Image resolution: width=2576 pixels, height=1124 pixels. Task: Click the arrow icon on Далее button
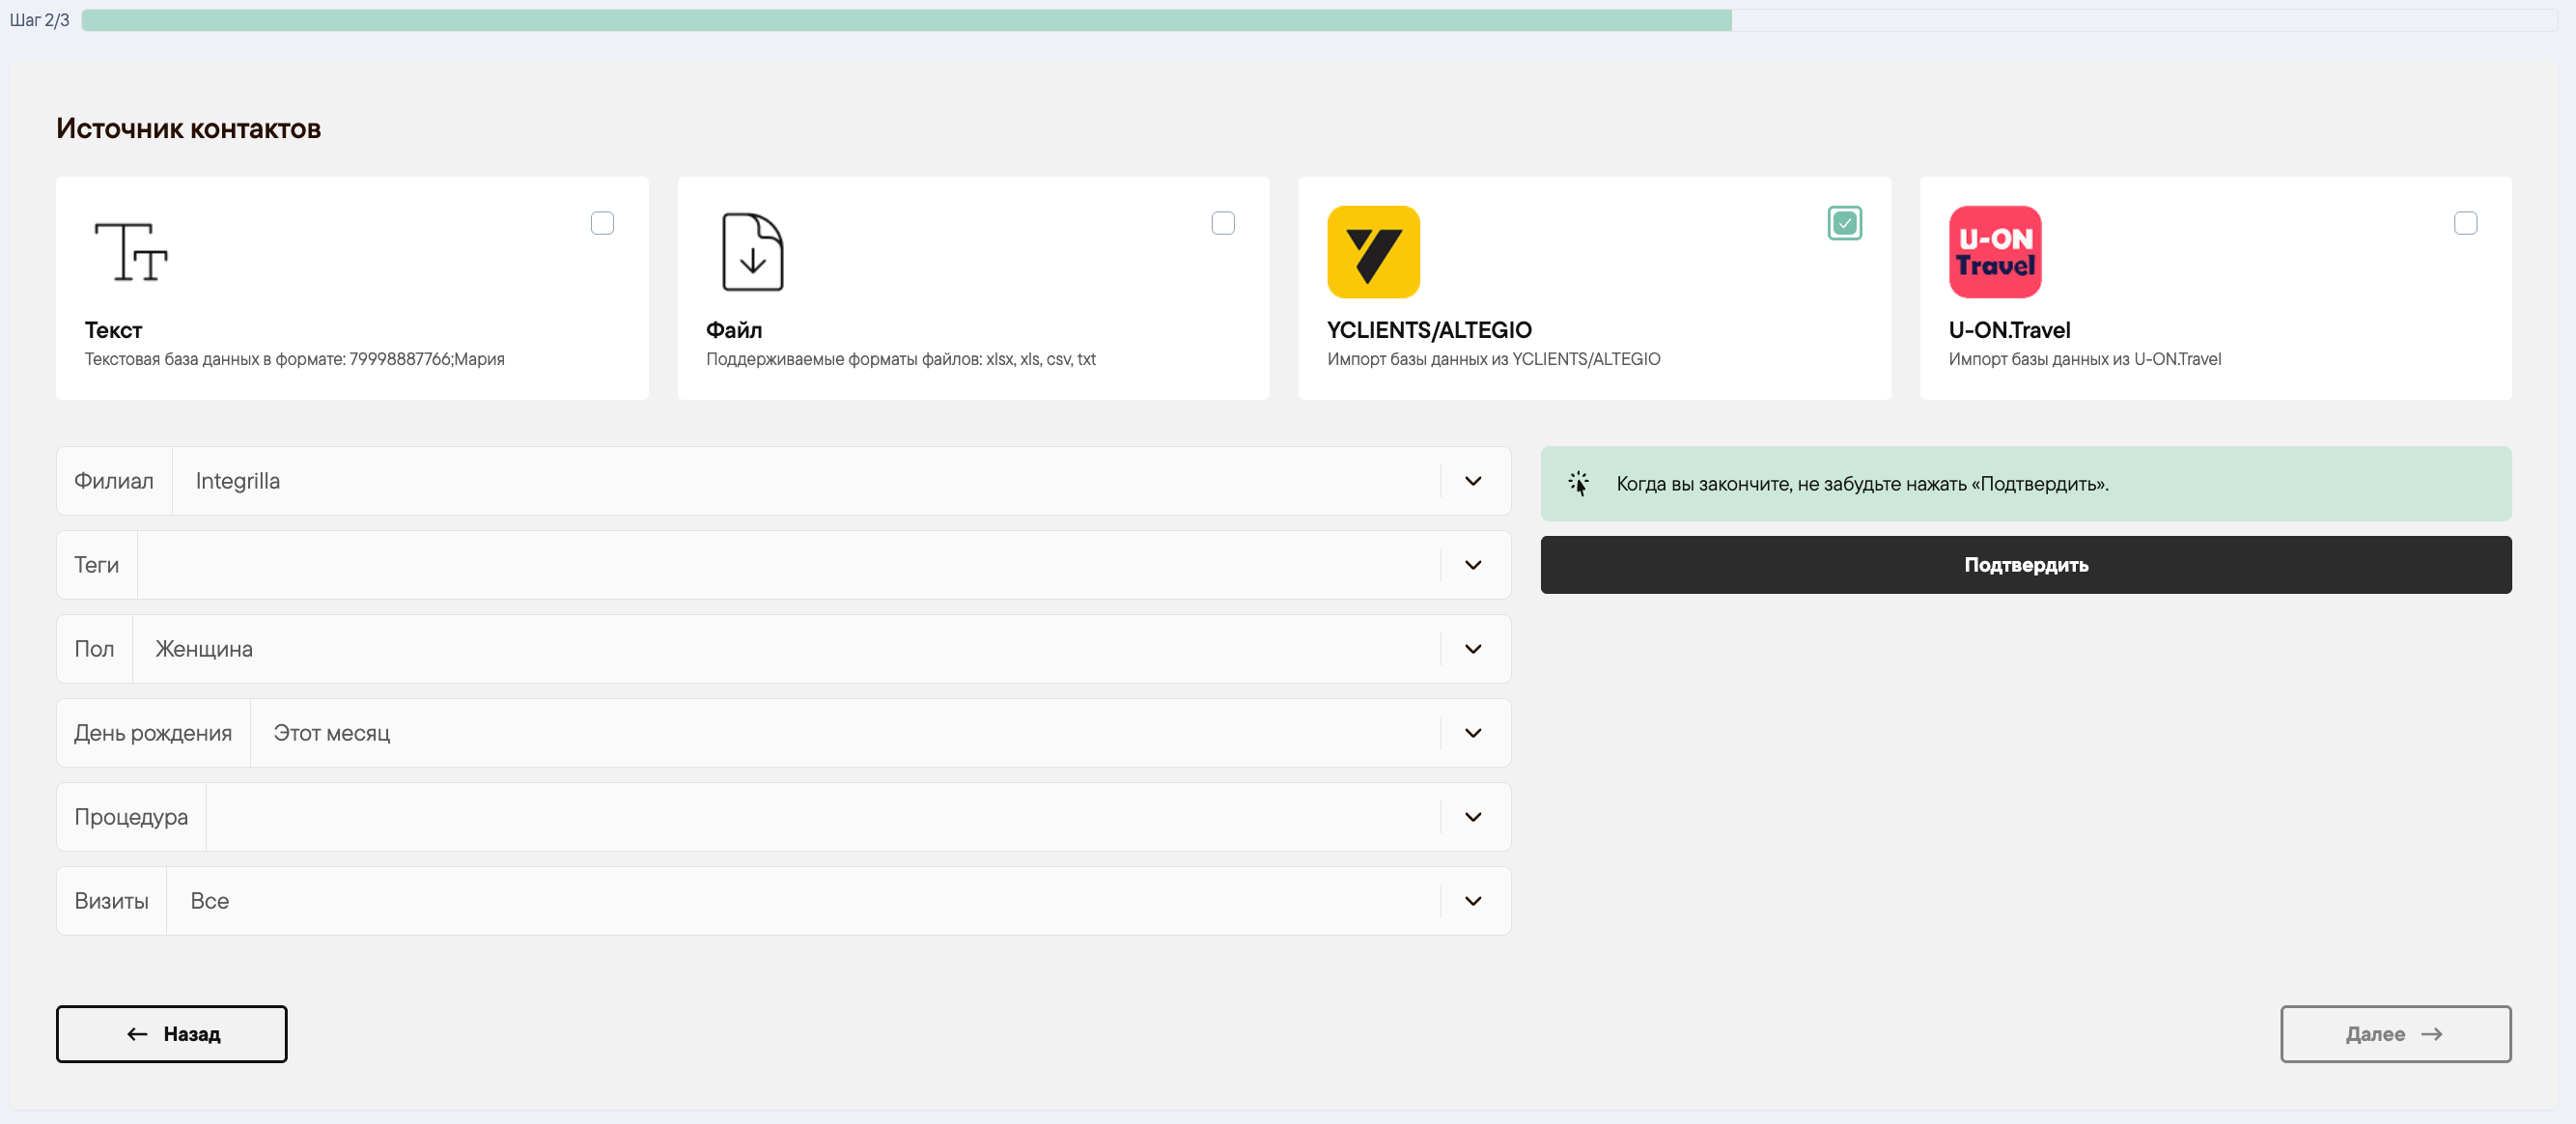[2432, 1034]
